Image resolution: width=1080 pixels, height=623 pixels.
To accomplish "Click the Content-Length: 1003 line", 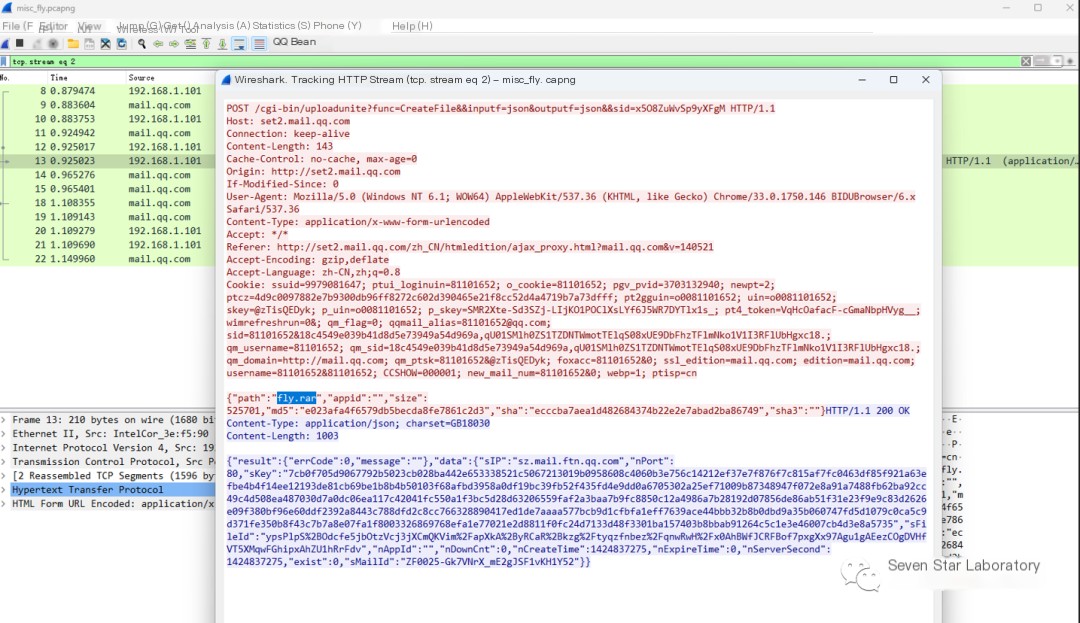I will [x=282, y=436].
